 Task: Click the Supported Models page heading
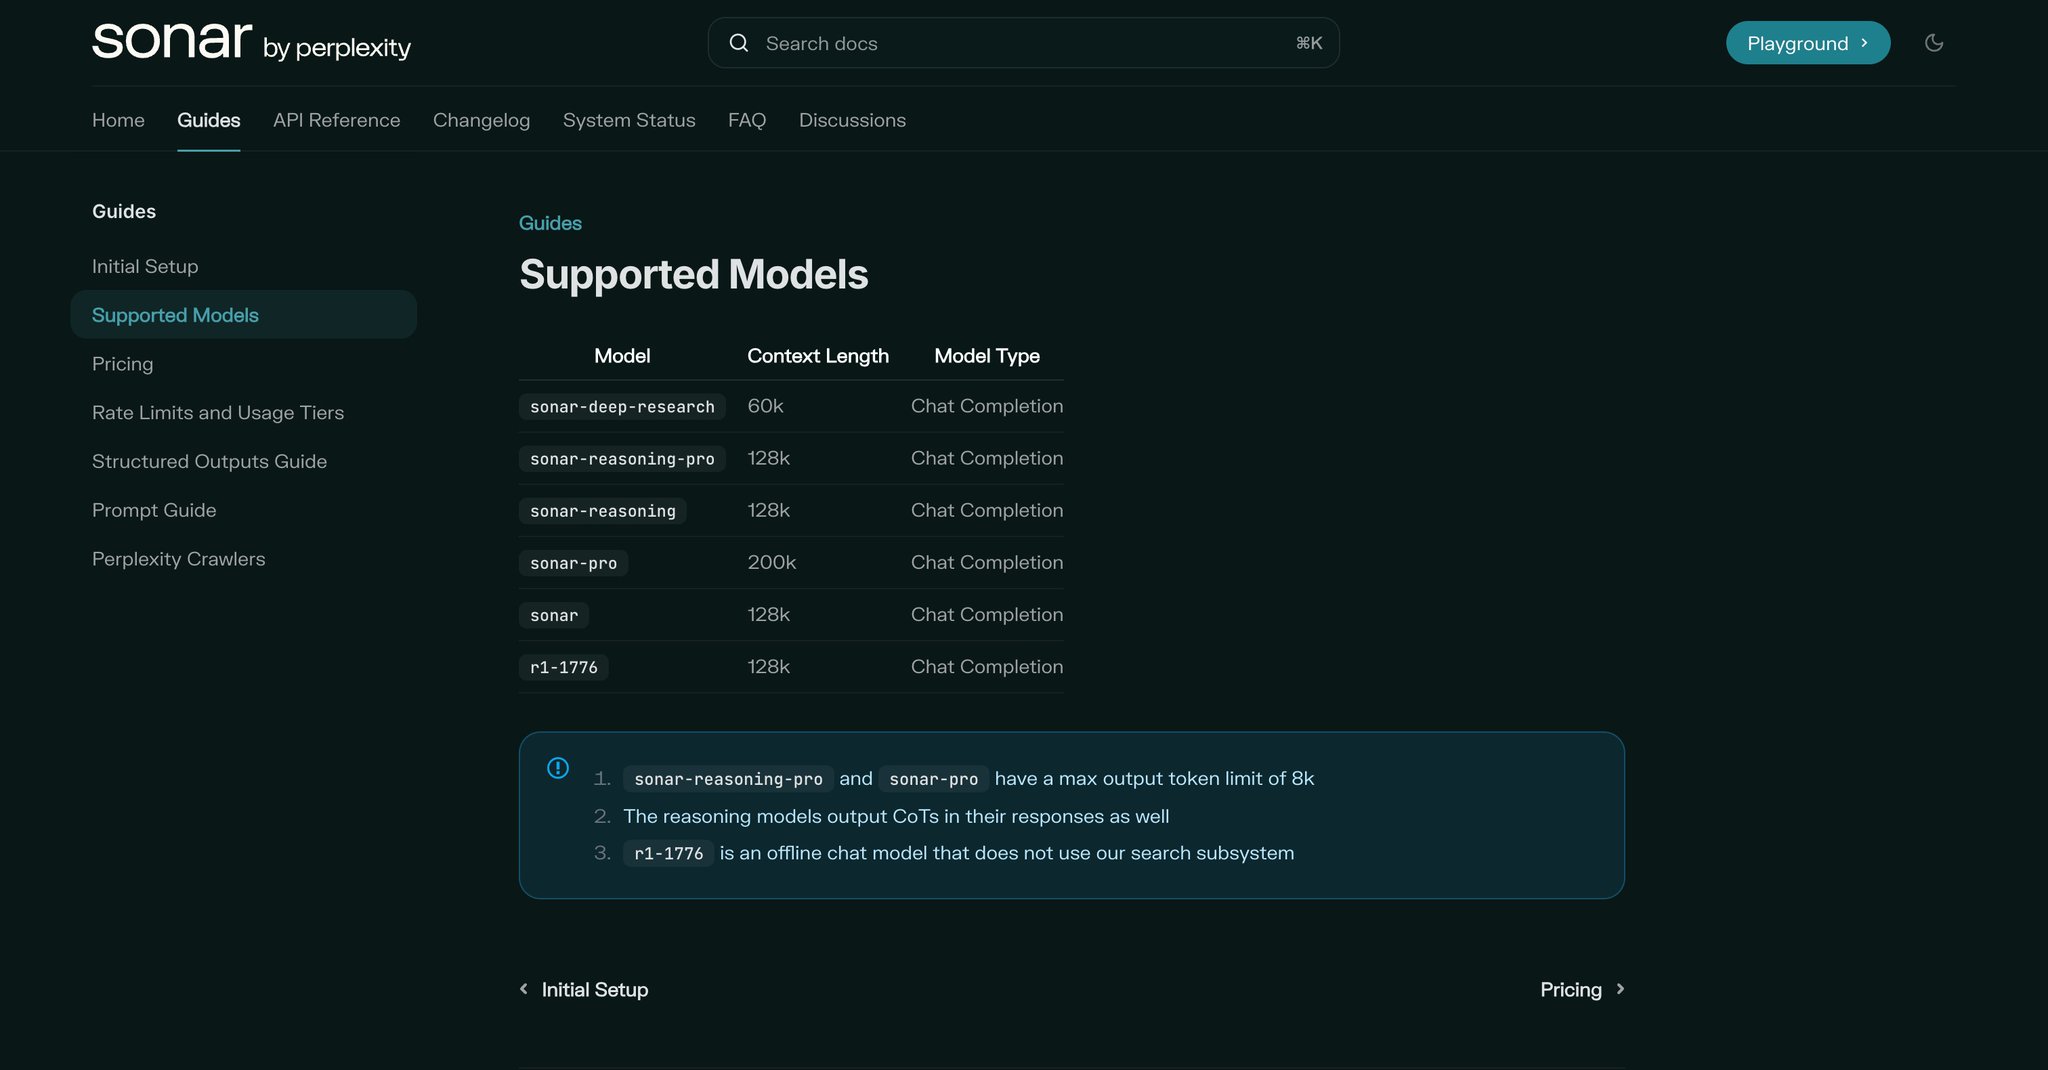[x=693, y=274]
